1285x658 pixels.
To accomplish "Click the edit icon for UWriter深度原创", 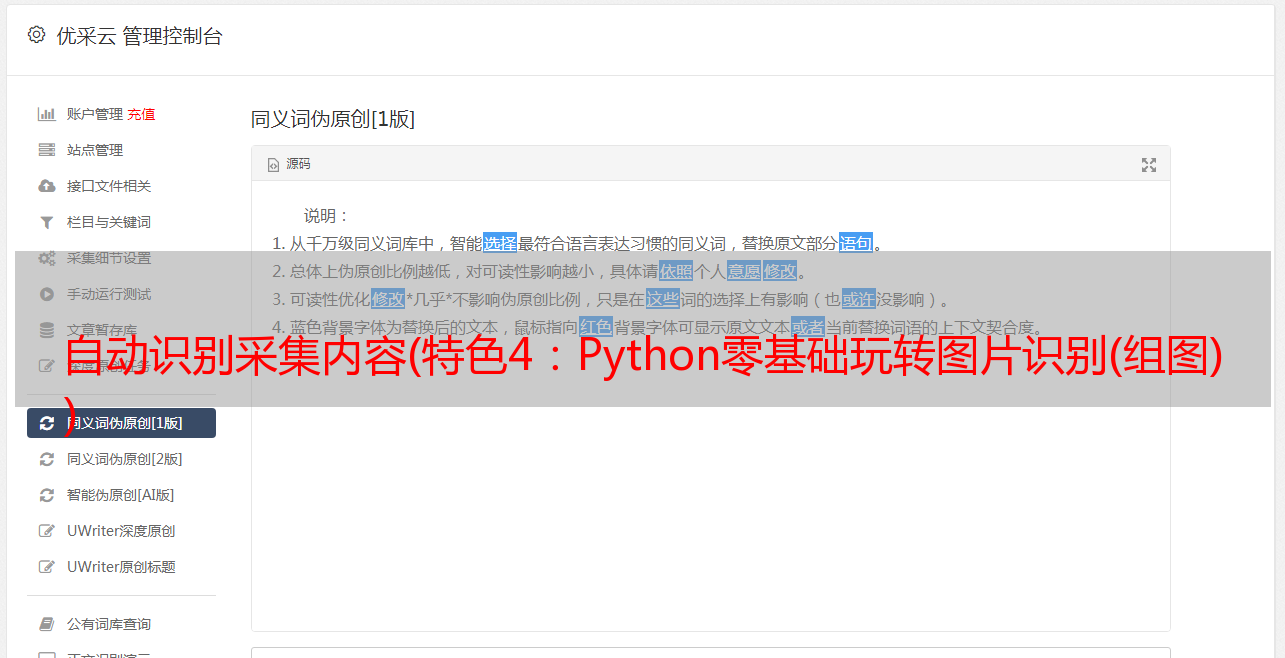I will [x=46, y=531].
